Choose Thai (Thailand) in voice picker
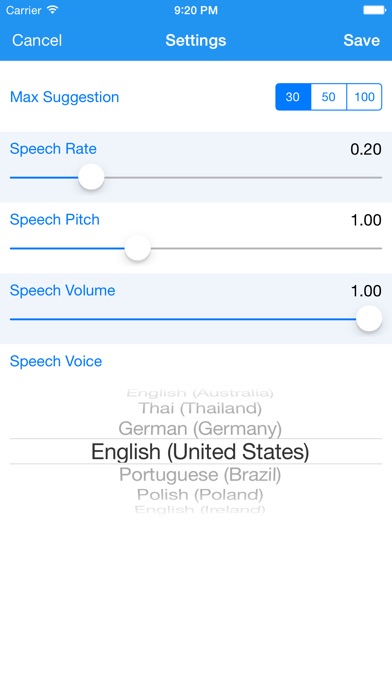Viewport: 392px width, 696px height. (x=200, y=408)
